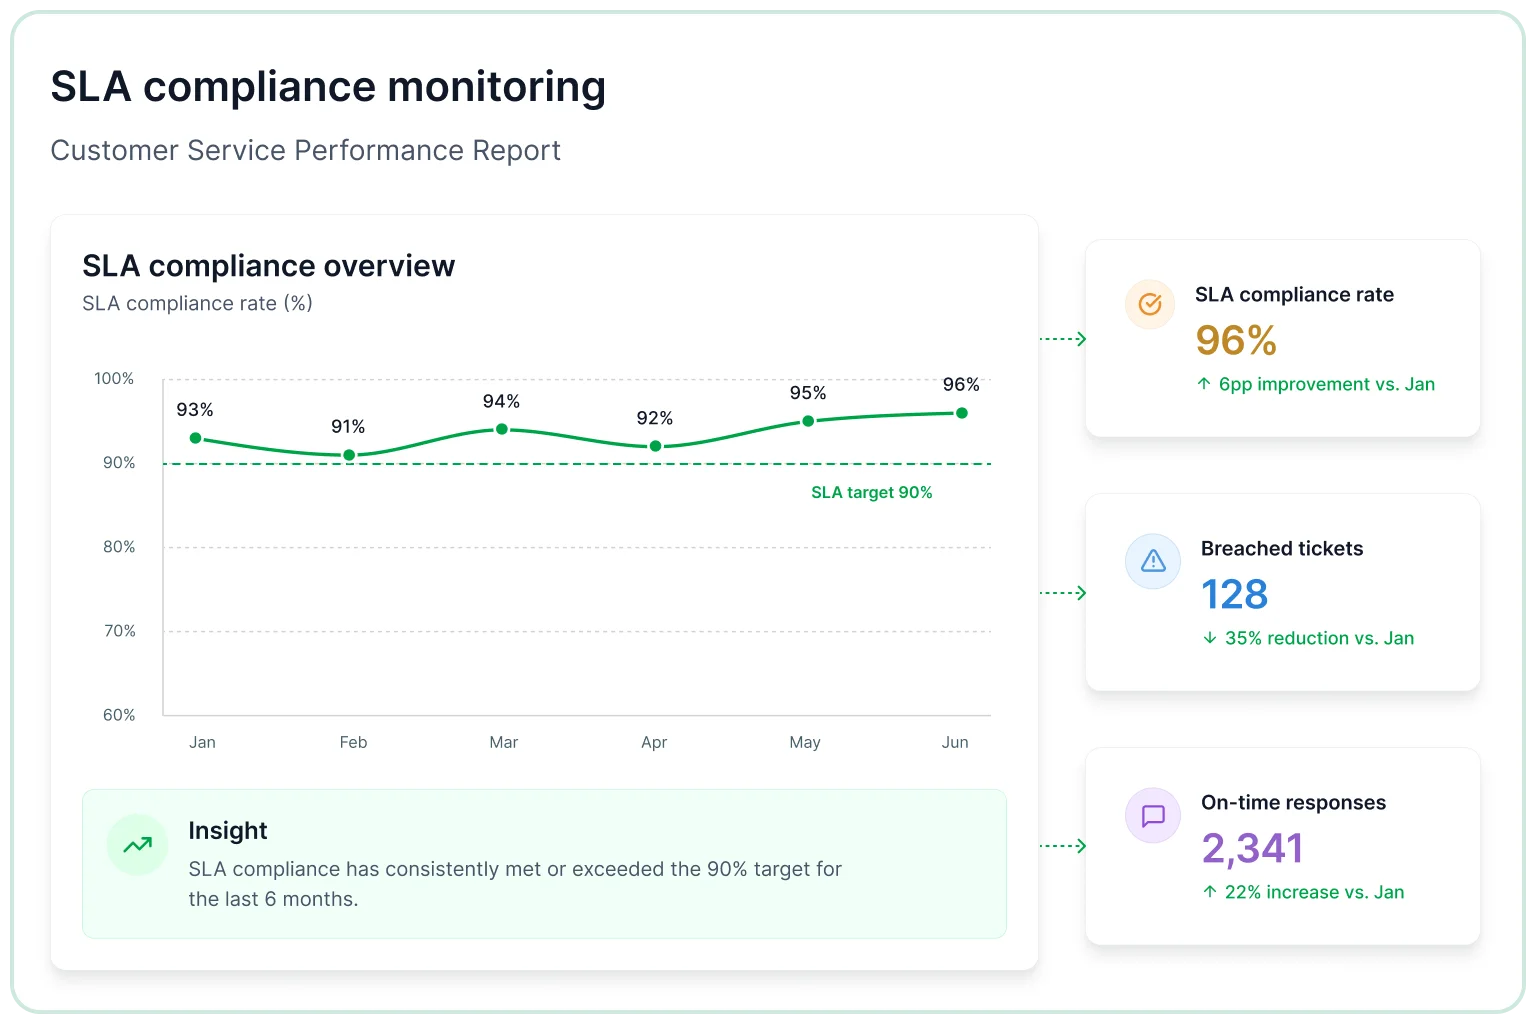Click the up arrow beside 22% increase

point(1210,892)
